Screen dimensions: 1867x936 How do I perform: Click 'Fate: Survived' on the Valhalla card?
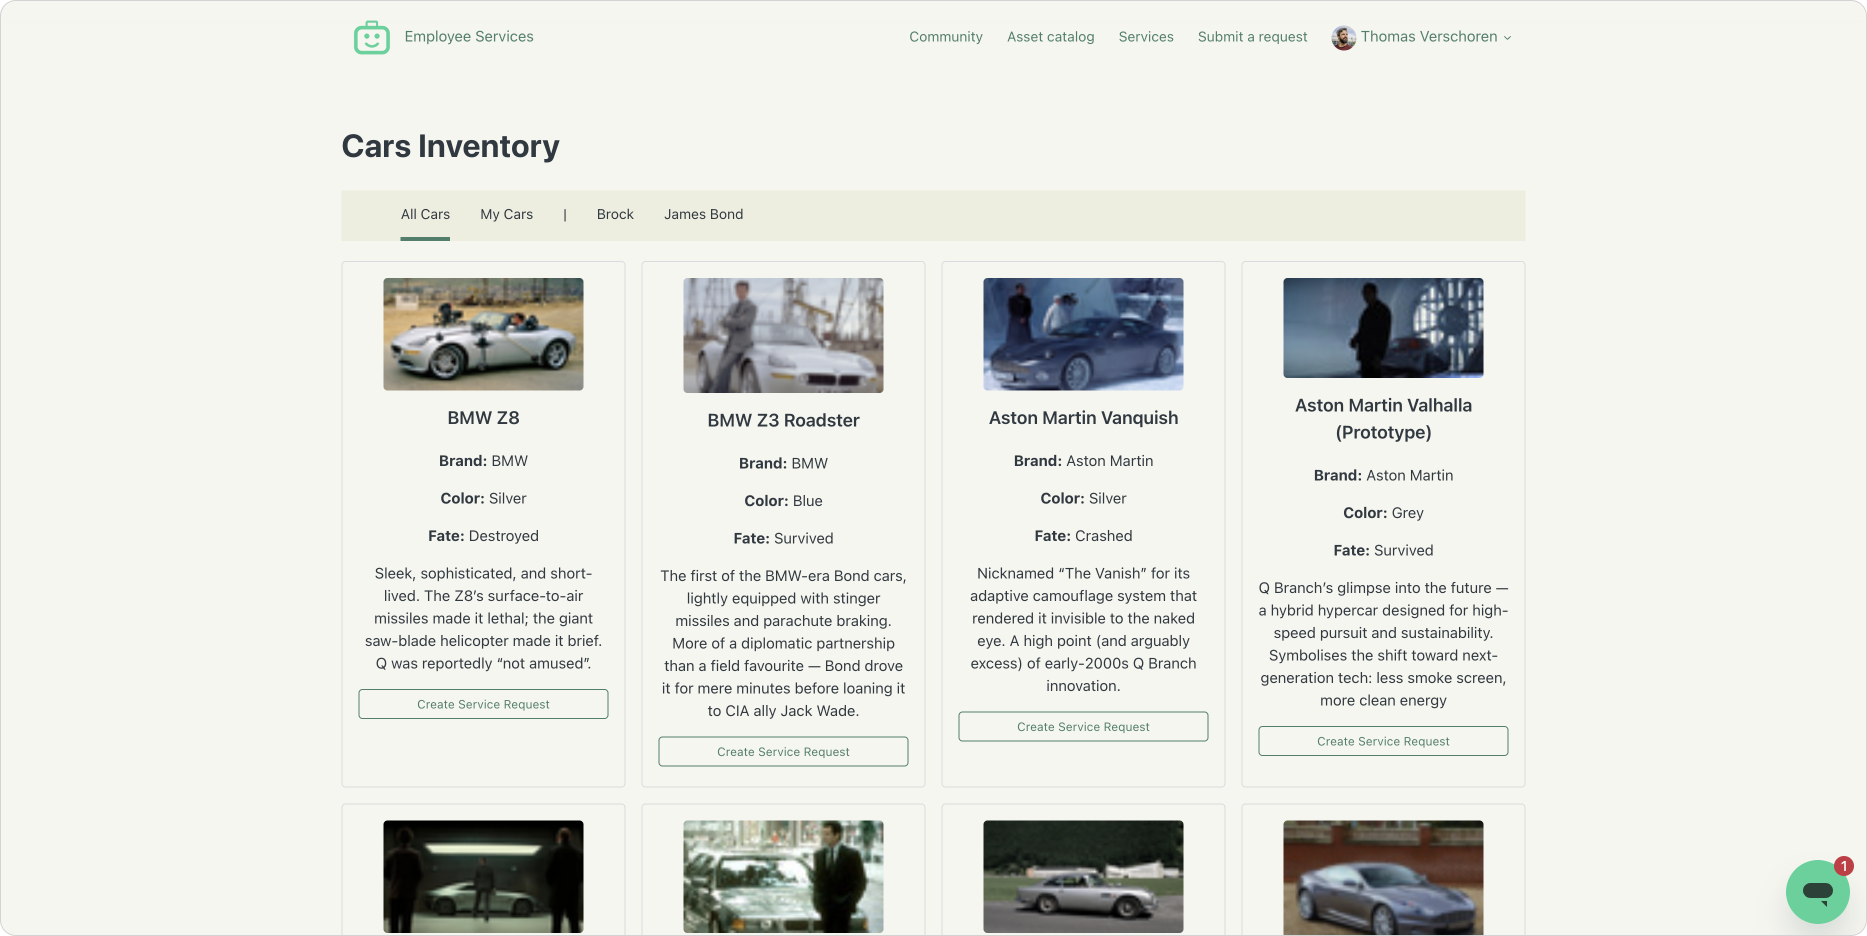pos(1383,551)
